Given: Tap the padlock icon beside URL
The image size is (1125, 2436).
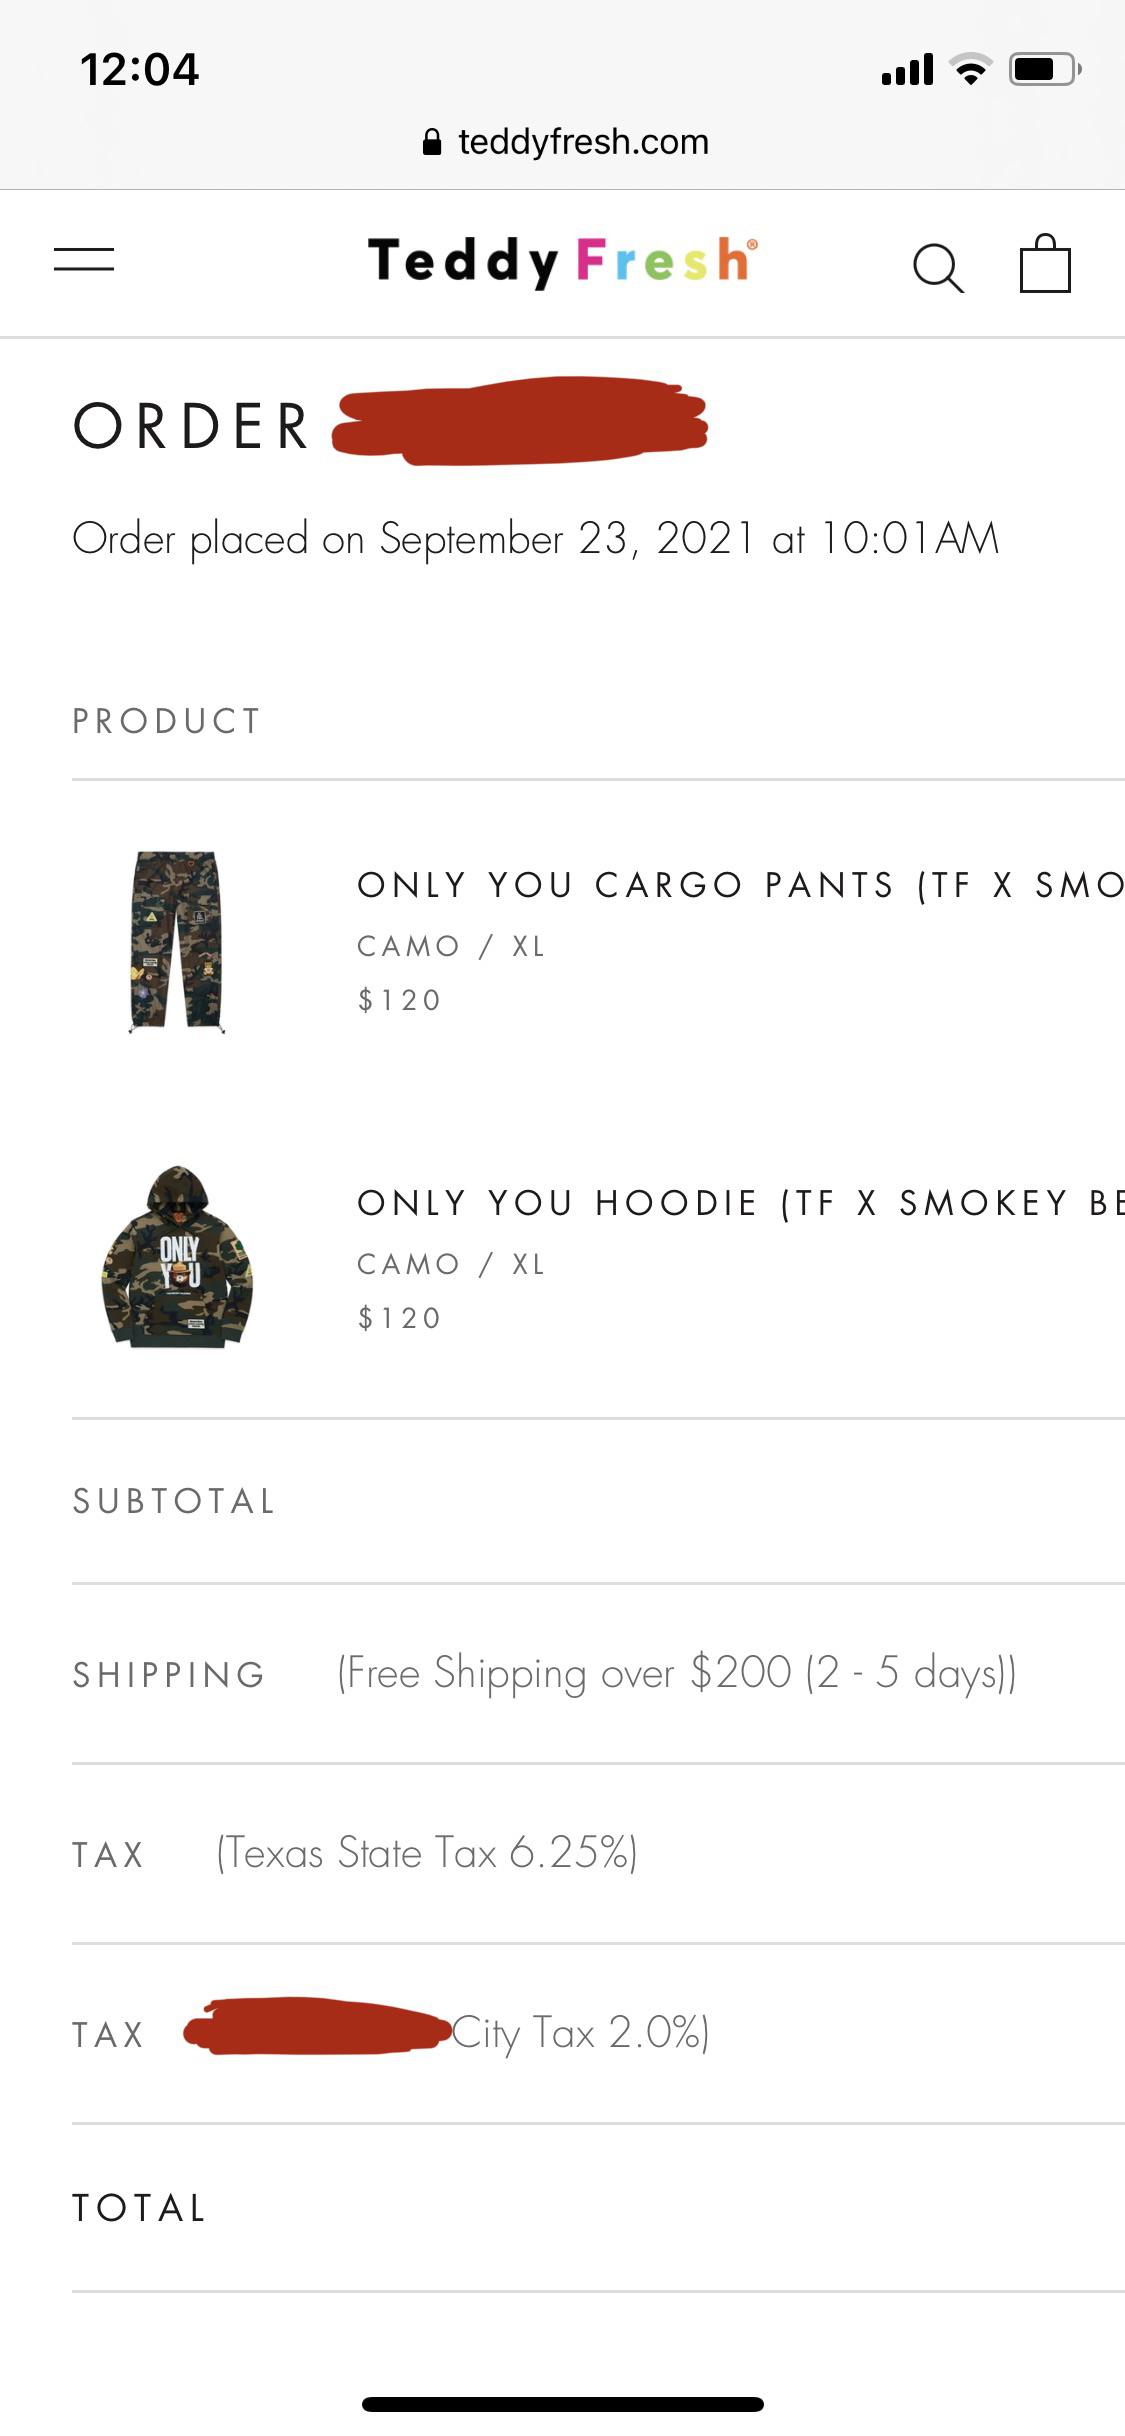Looking at the screenshot, I should pyautogui.click(x=432, y=142).
